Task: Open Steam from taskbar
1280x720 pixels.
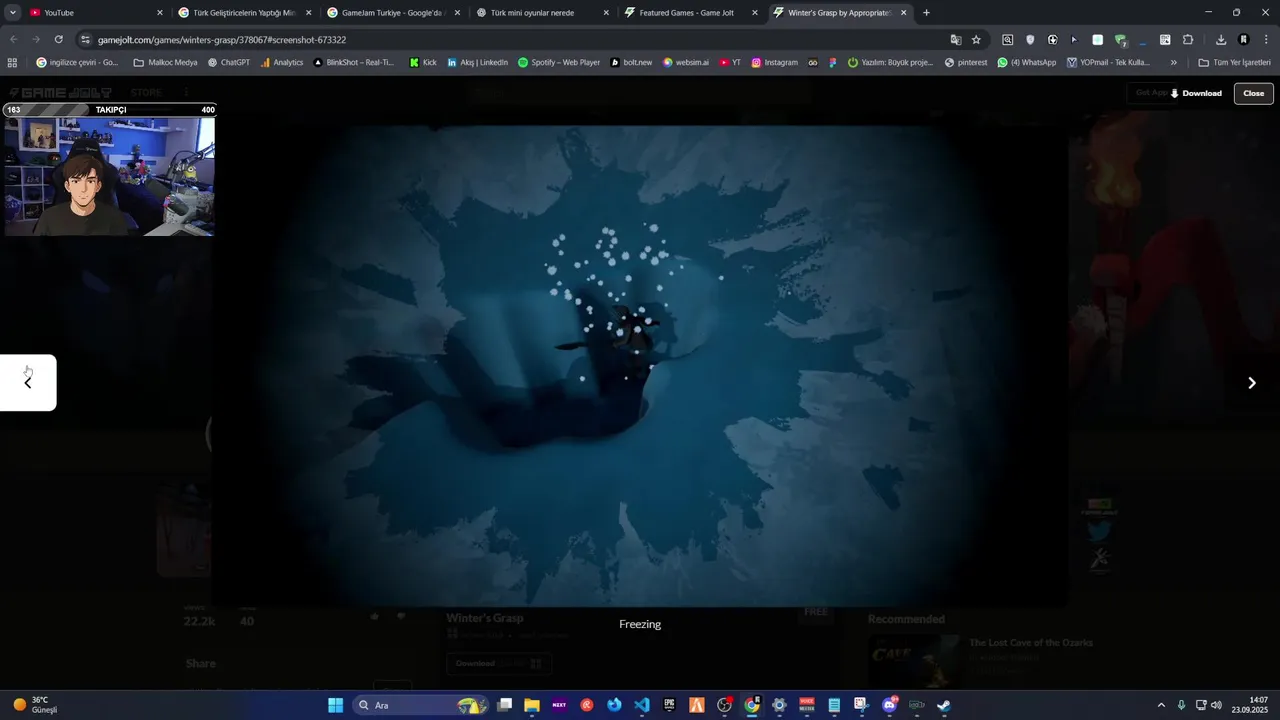Action: (943, 705)
